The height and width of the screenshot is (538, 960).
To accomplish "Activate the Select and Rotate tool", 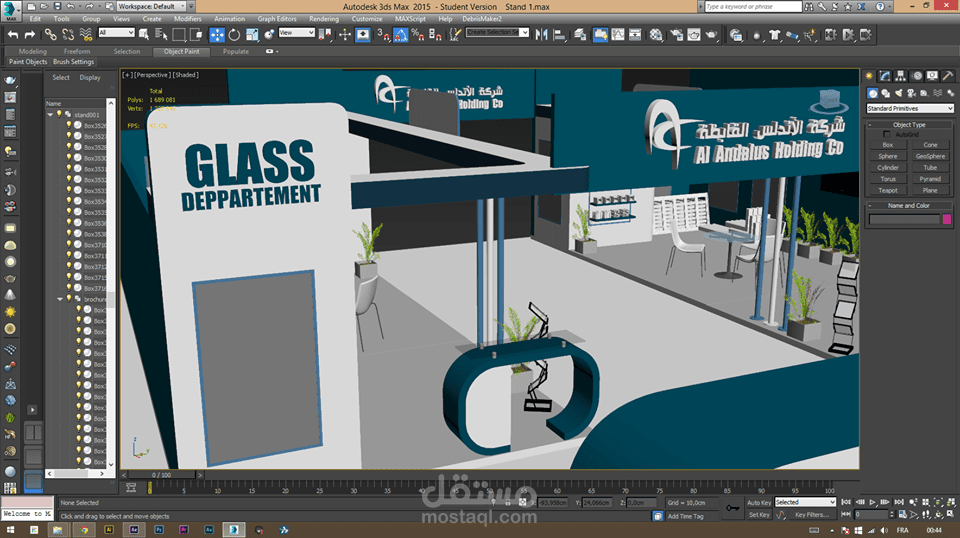I will click(x=234, y=35).
